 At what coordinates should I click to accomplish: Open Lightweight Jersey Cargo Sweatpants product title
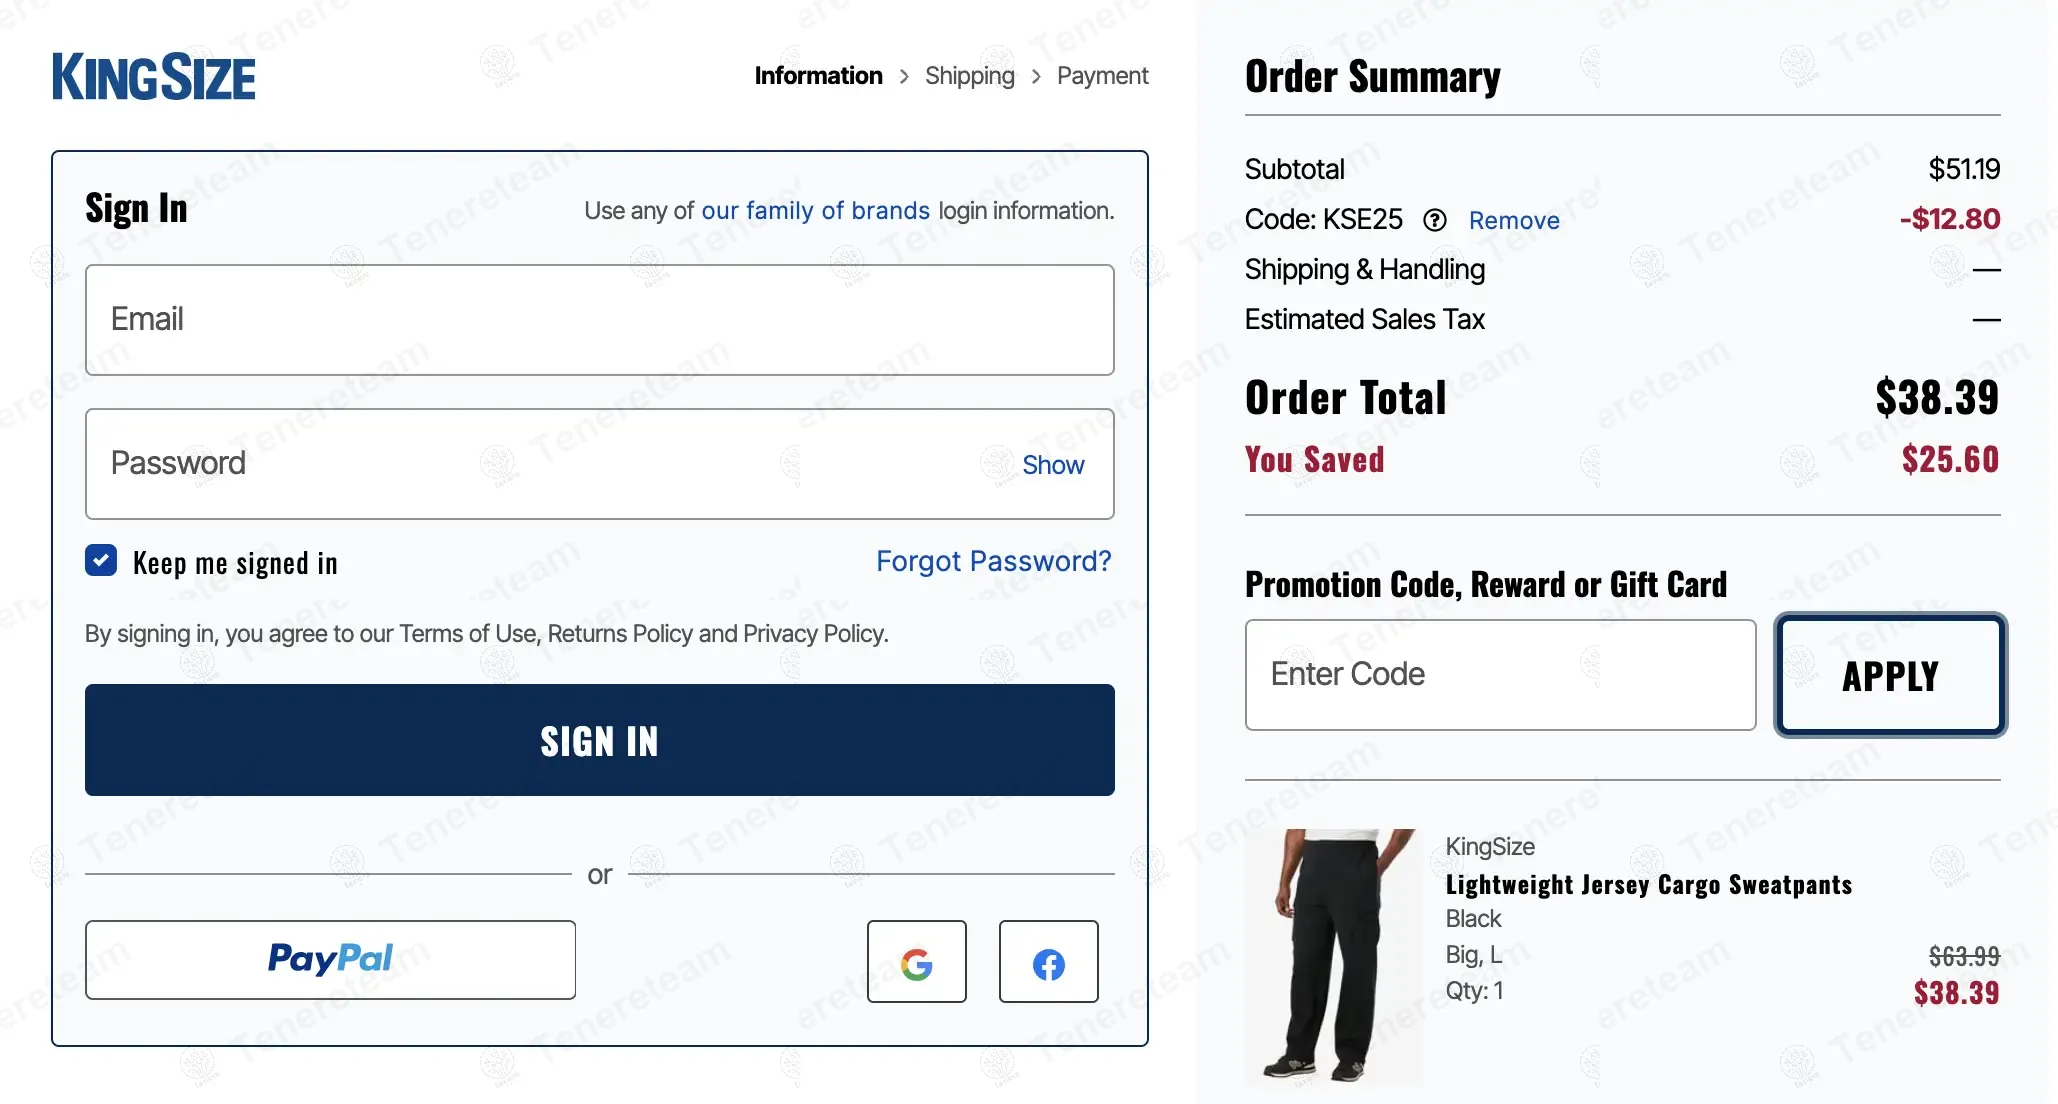(x=1648, y=885)
